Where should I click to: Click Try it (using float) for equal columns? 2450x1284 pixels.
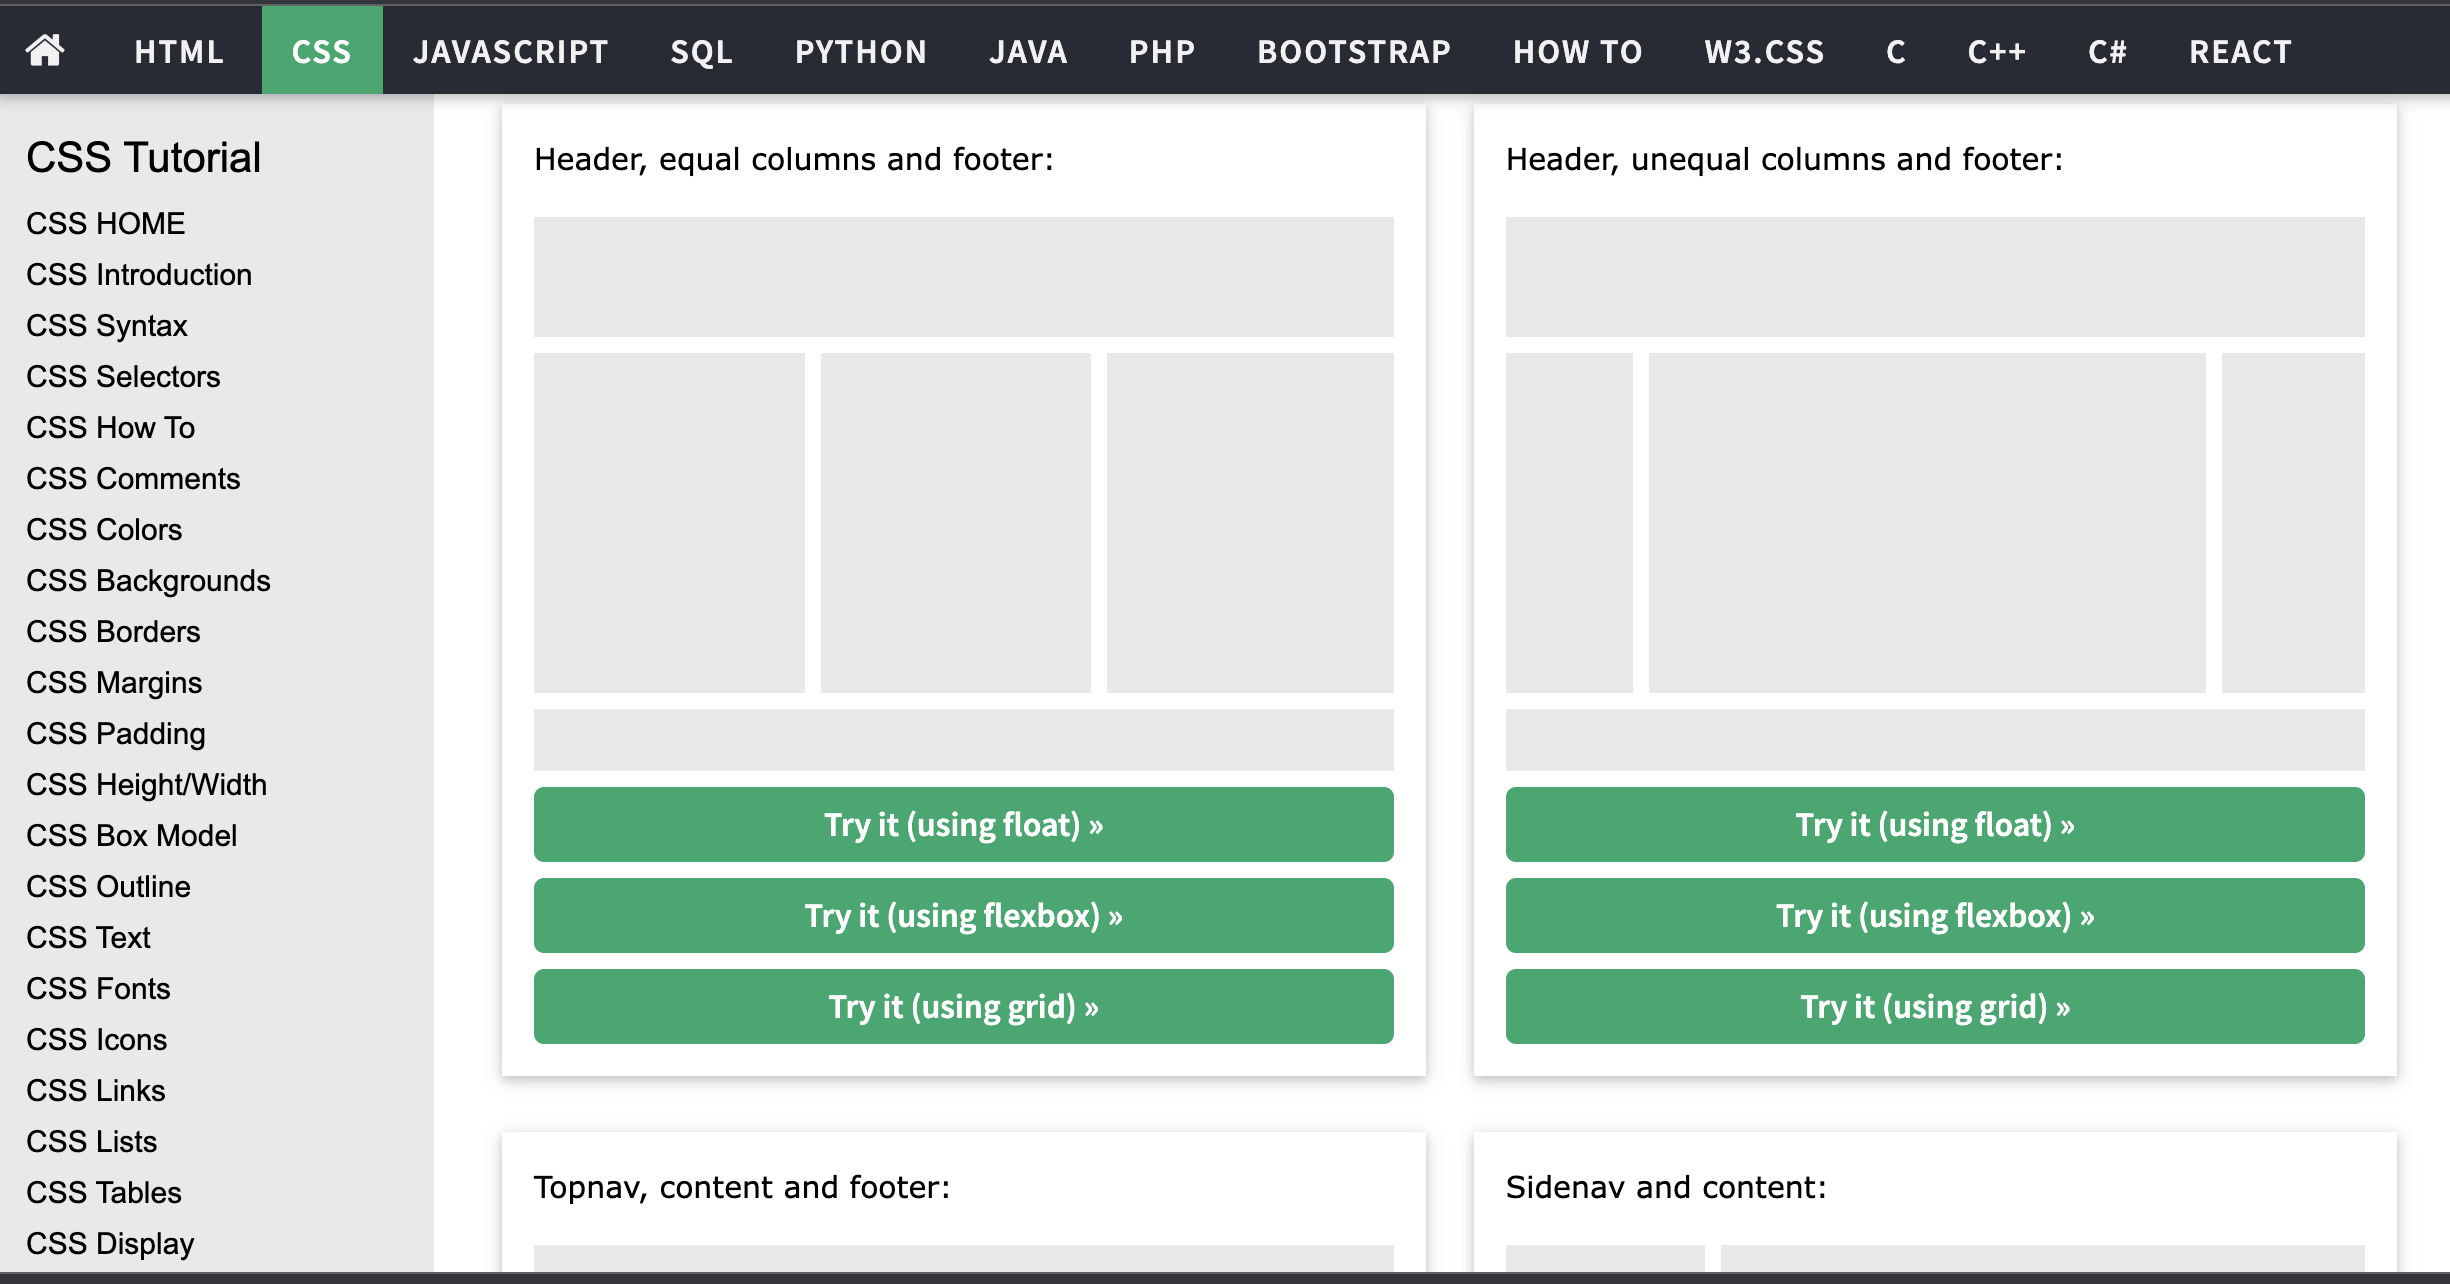[962, 824]
